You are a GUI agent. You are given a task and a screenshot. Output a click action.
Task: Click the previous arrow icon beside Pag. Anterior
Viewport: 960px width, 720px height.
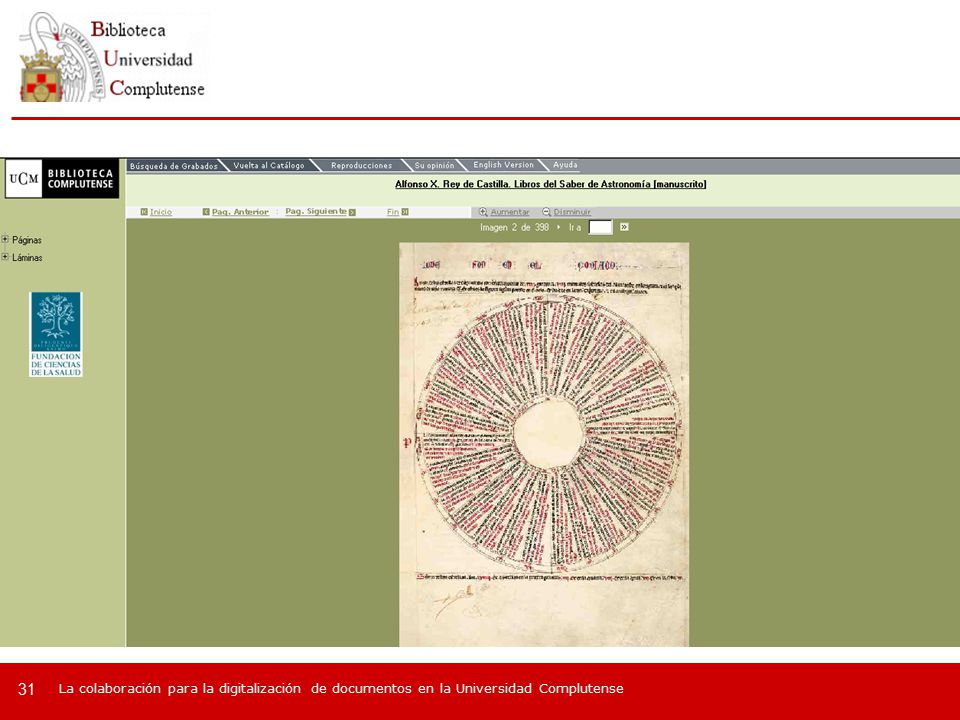pos(206,212)
